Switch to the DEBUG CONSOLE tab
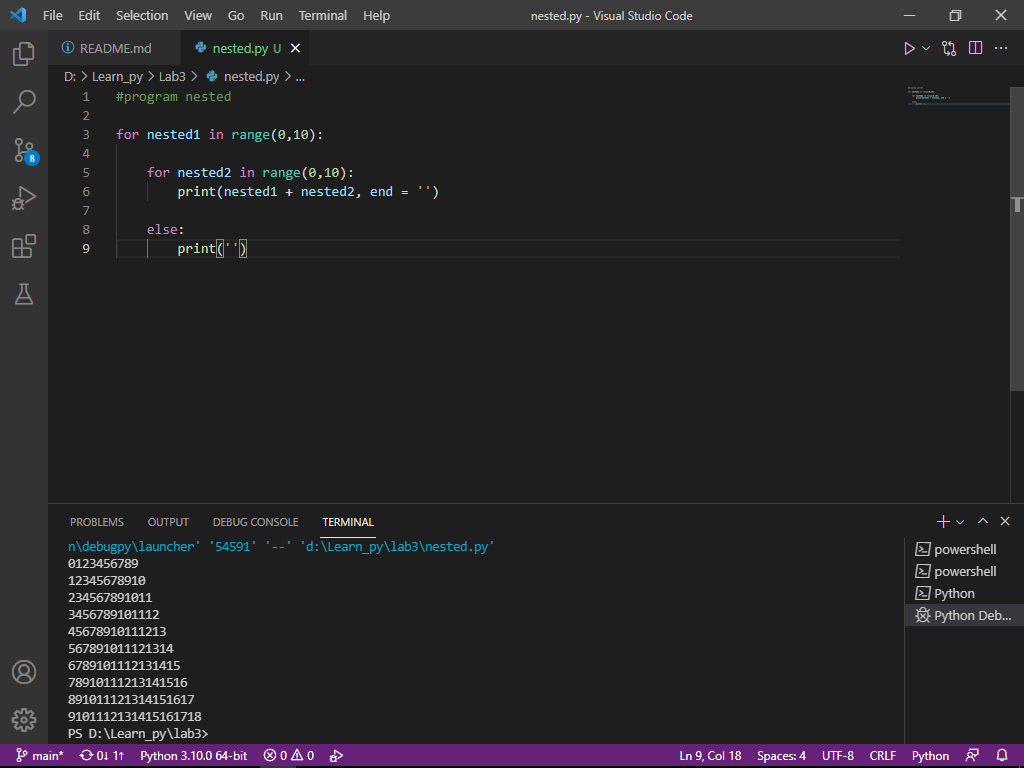Screen dimensions: 1024x768 [x=255, y=522]
